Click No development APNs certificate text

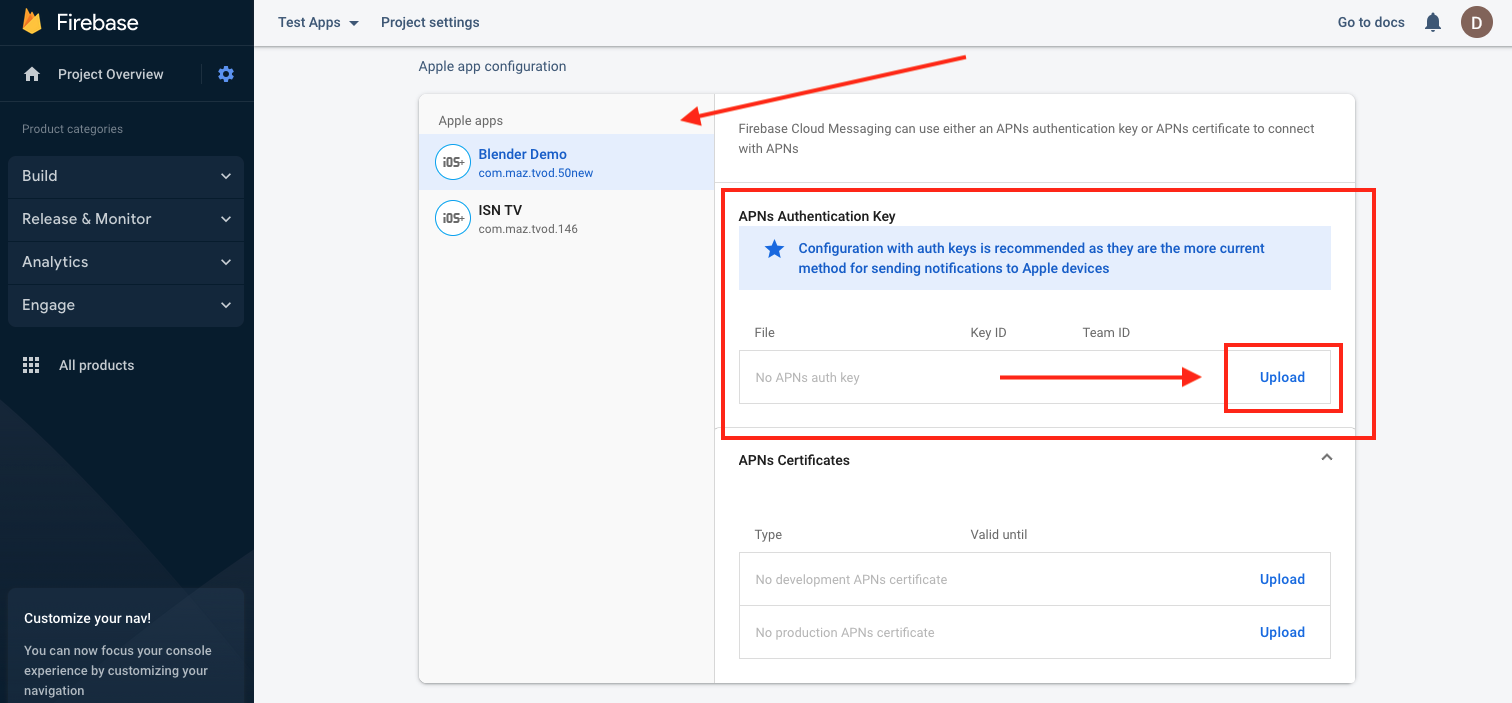coord(851,580)
